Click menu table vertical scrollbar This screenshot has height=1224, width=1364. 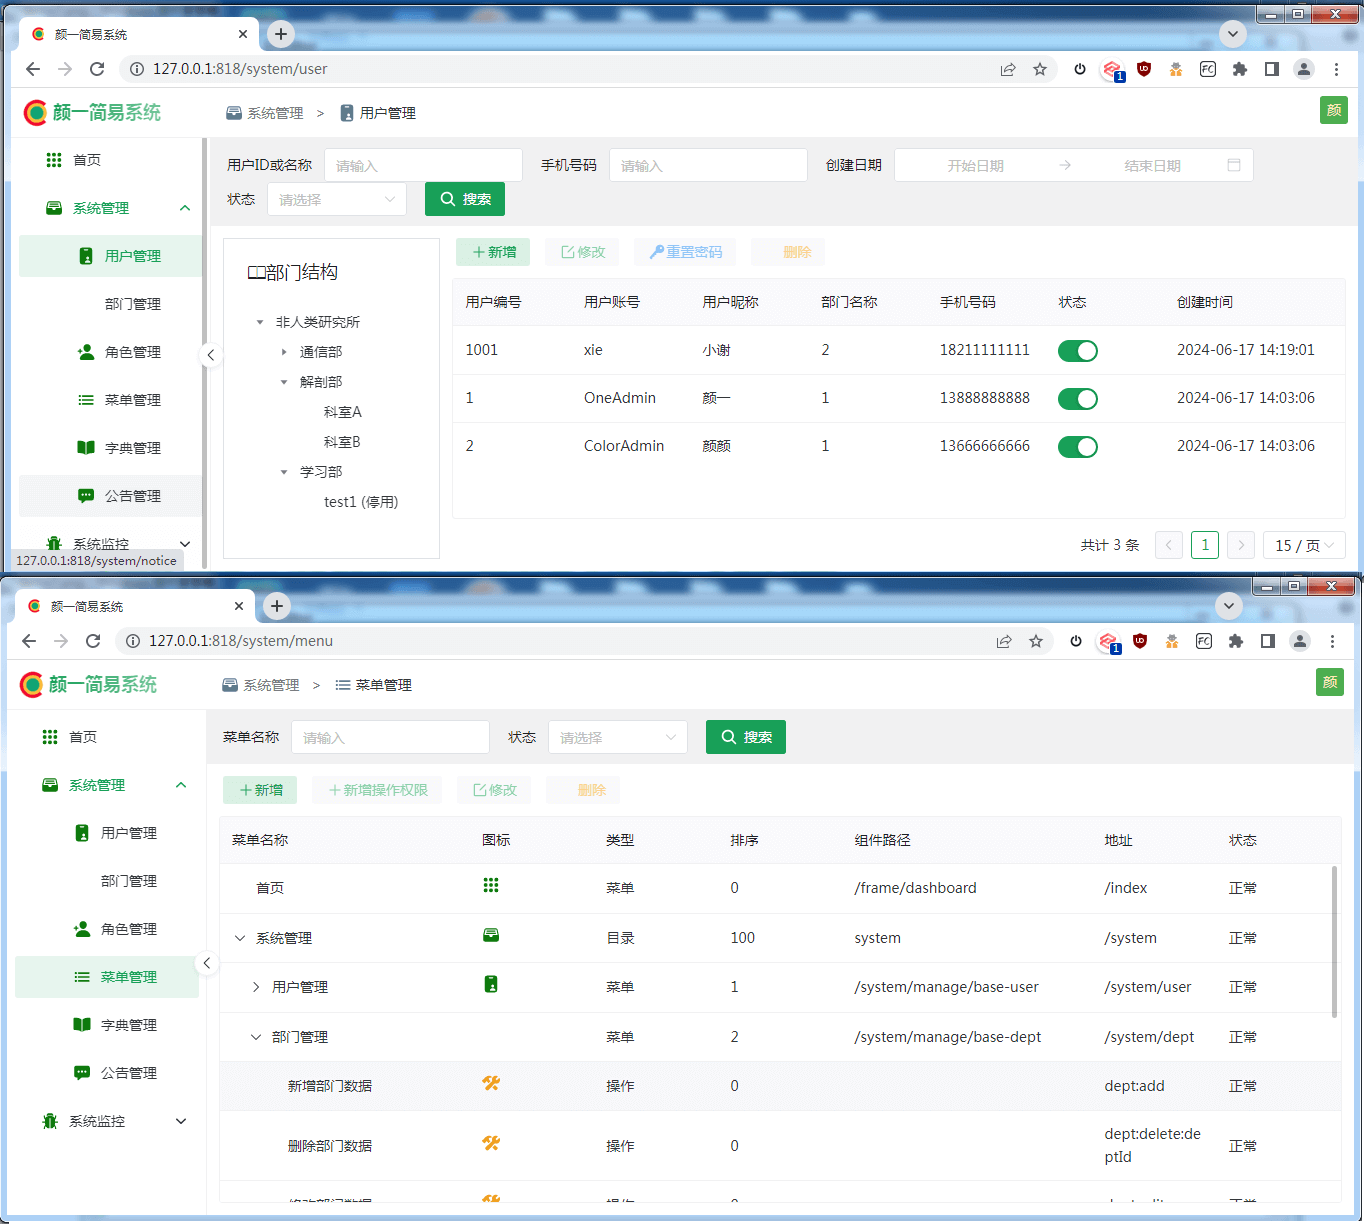coord(1334,942)
